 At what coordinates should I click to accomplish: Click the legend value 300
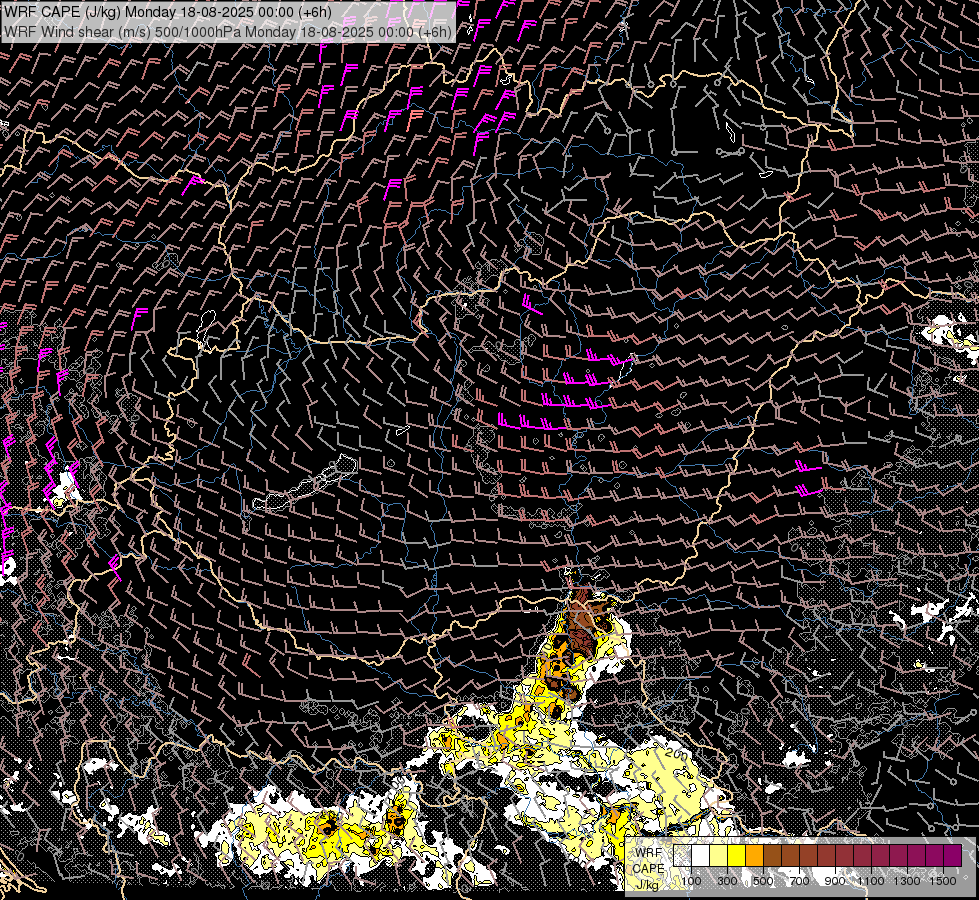coord(727,881)
